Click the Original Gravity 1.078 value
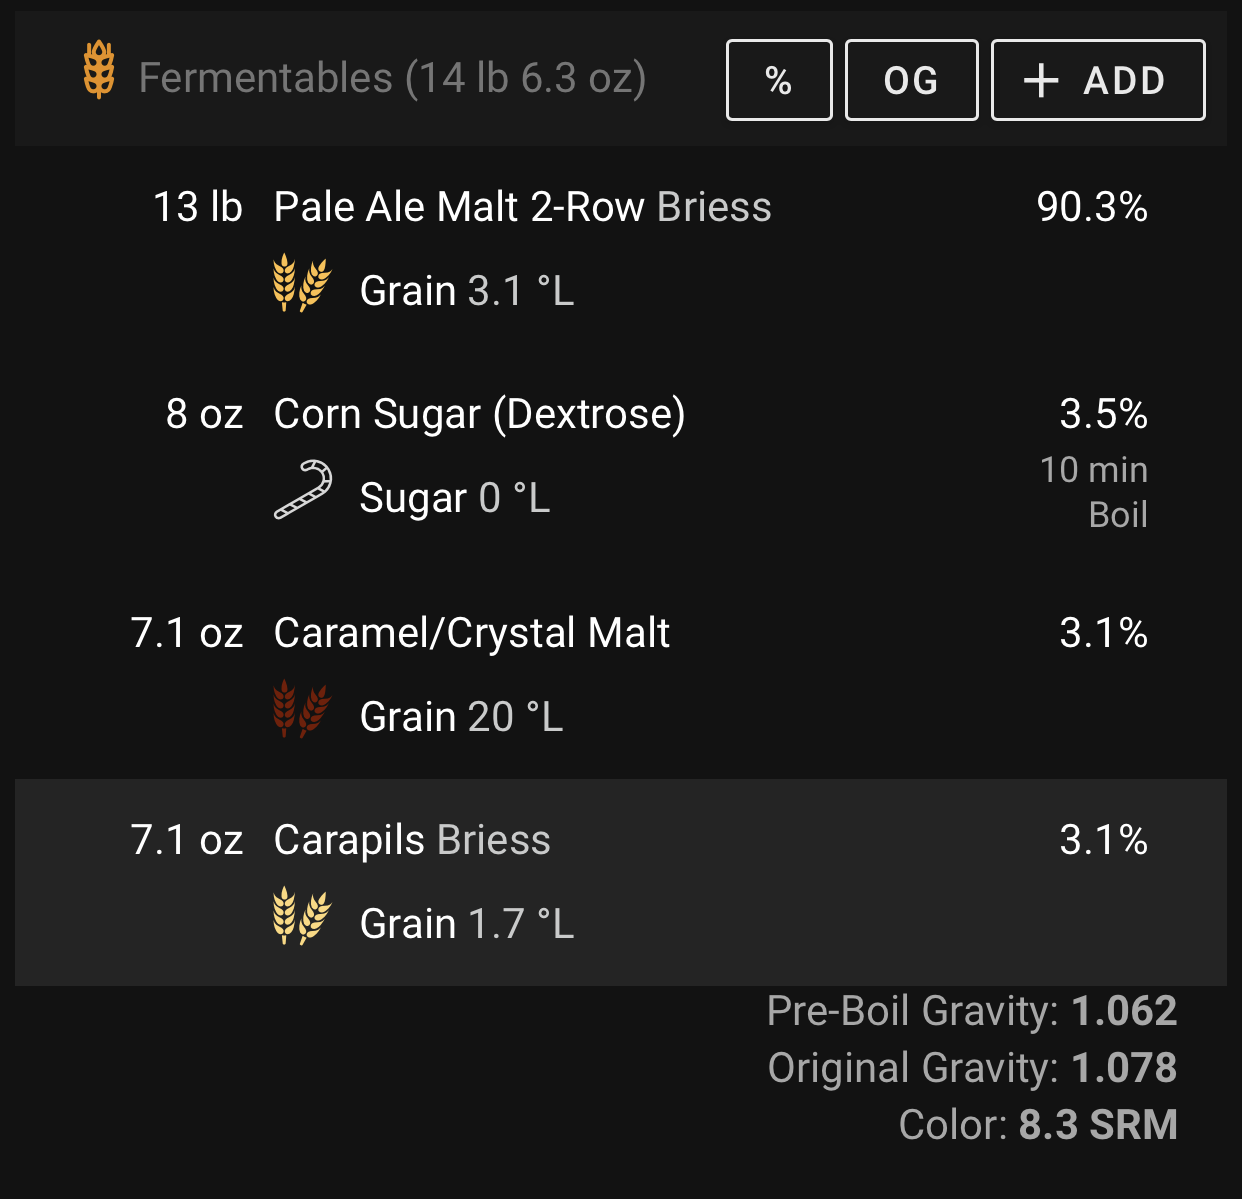Viewport: 1242px width, 1199px height. point(1124,1068)
